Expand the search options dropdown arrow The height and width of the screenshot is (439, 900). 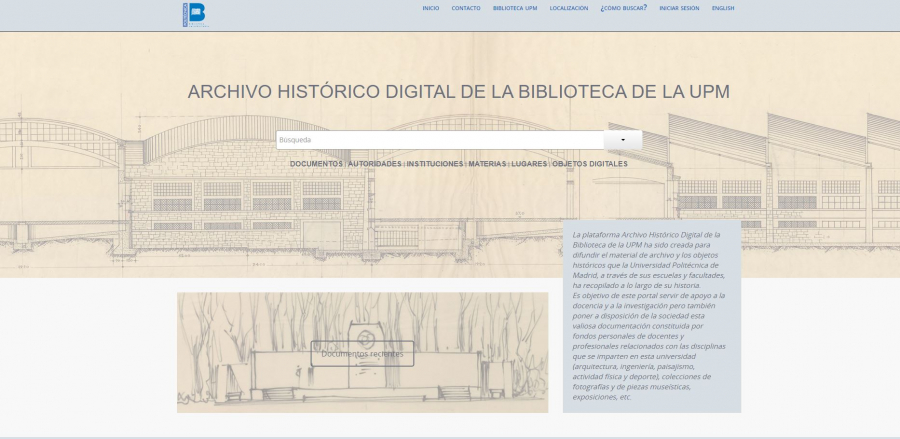(x=623, y=140)
